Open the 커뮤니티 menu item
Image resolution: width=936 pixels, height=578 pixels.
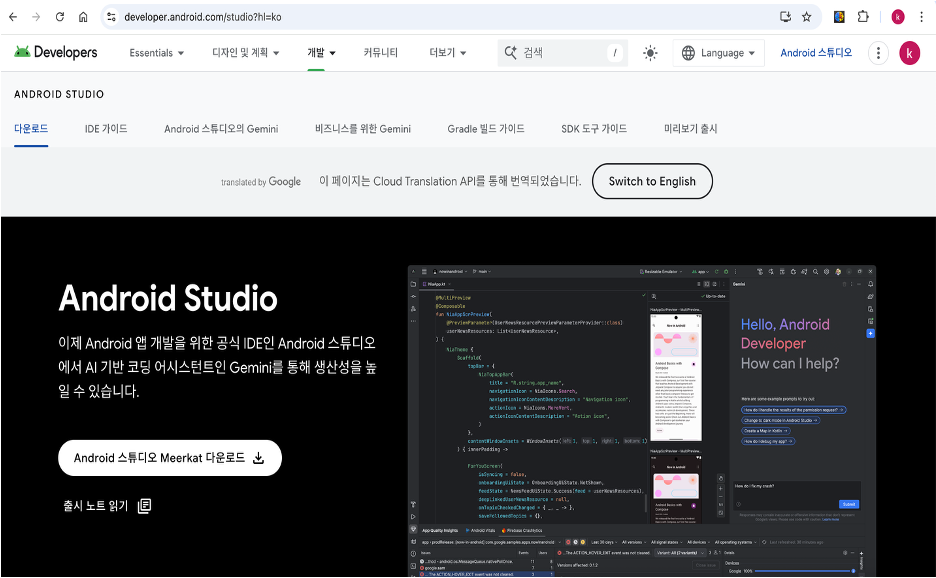click(381, 53)
